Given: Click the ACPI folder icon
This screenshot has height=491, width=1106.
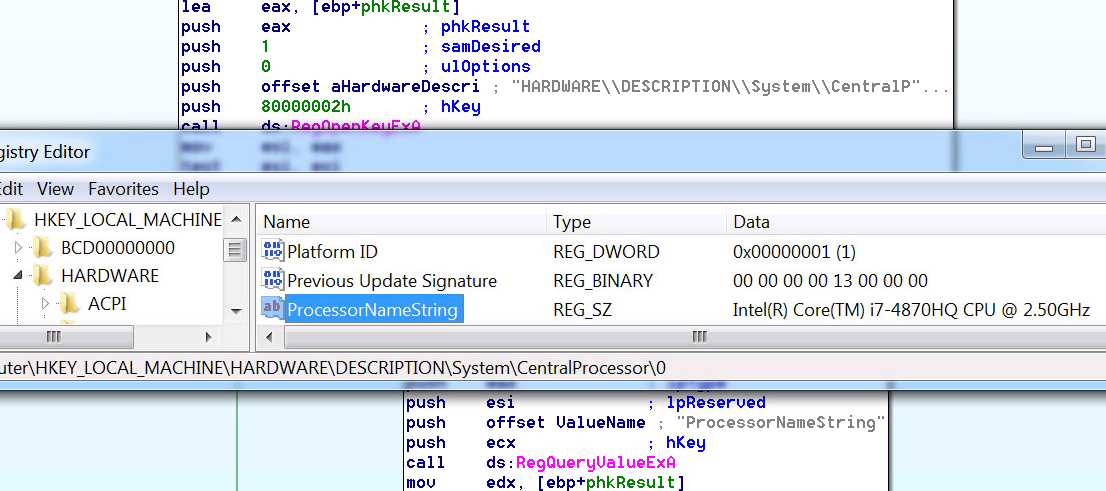Looking at the screenshot, I should [70, 303].
